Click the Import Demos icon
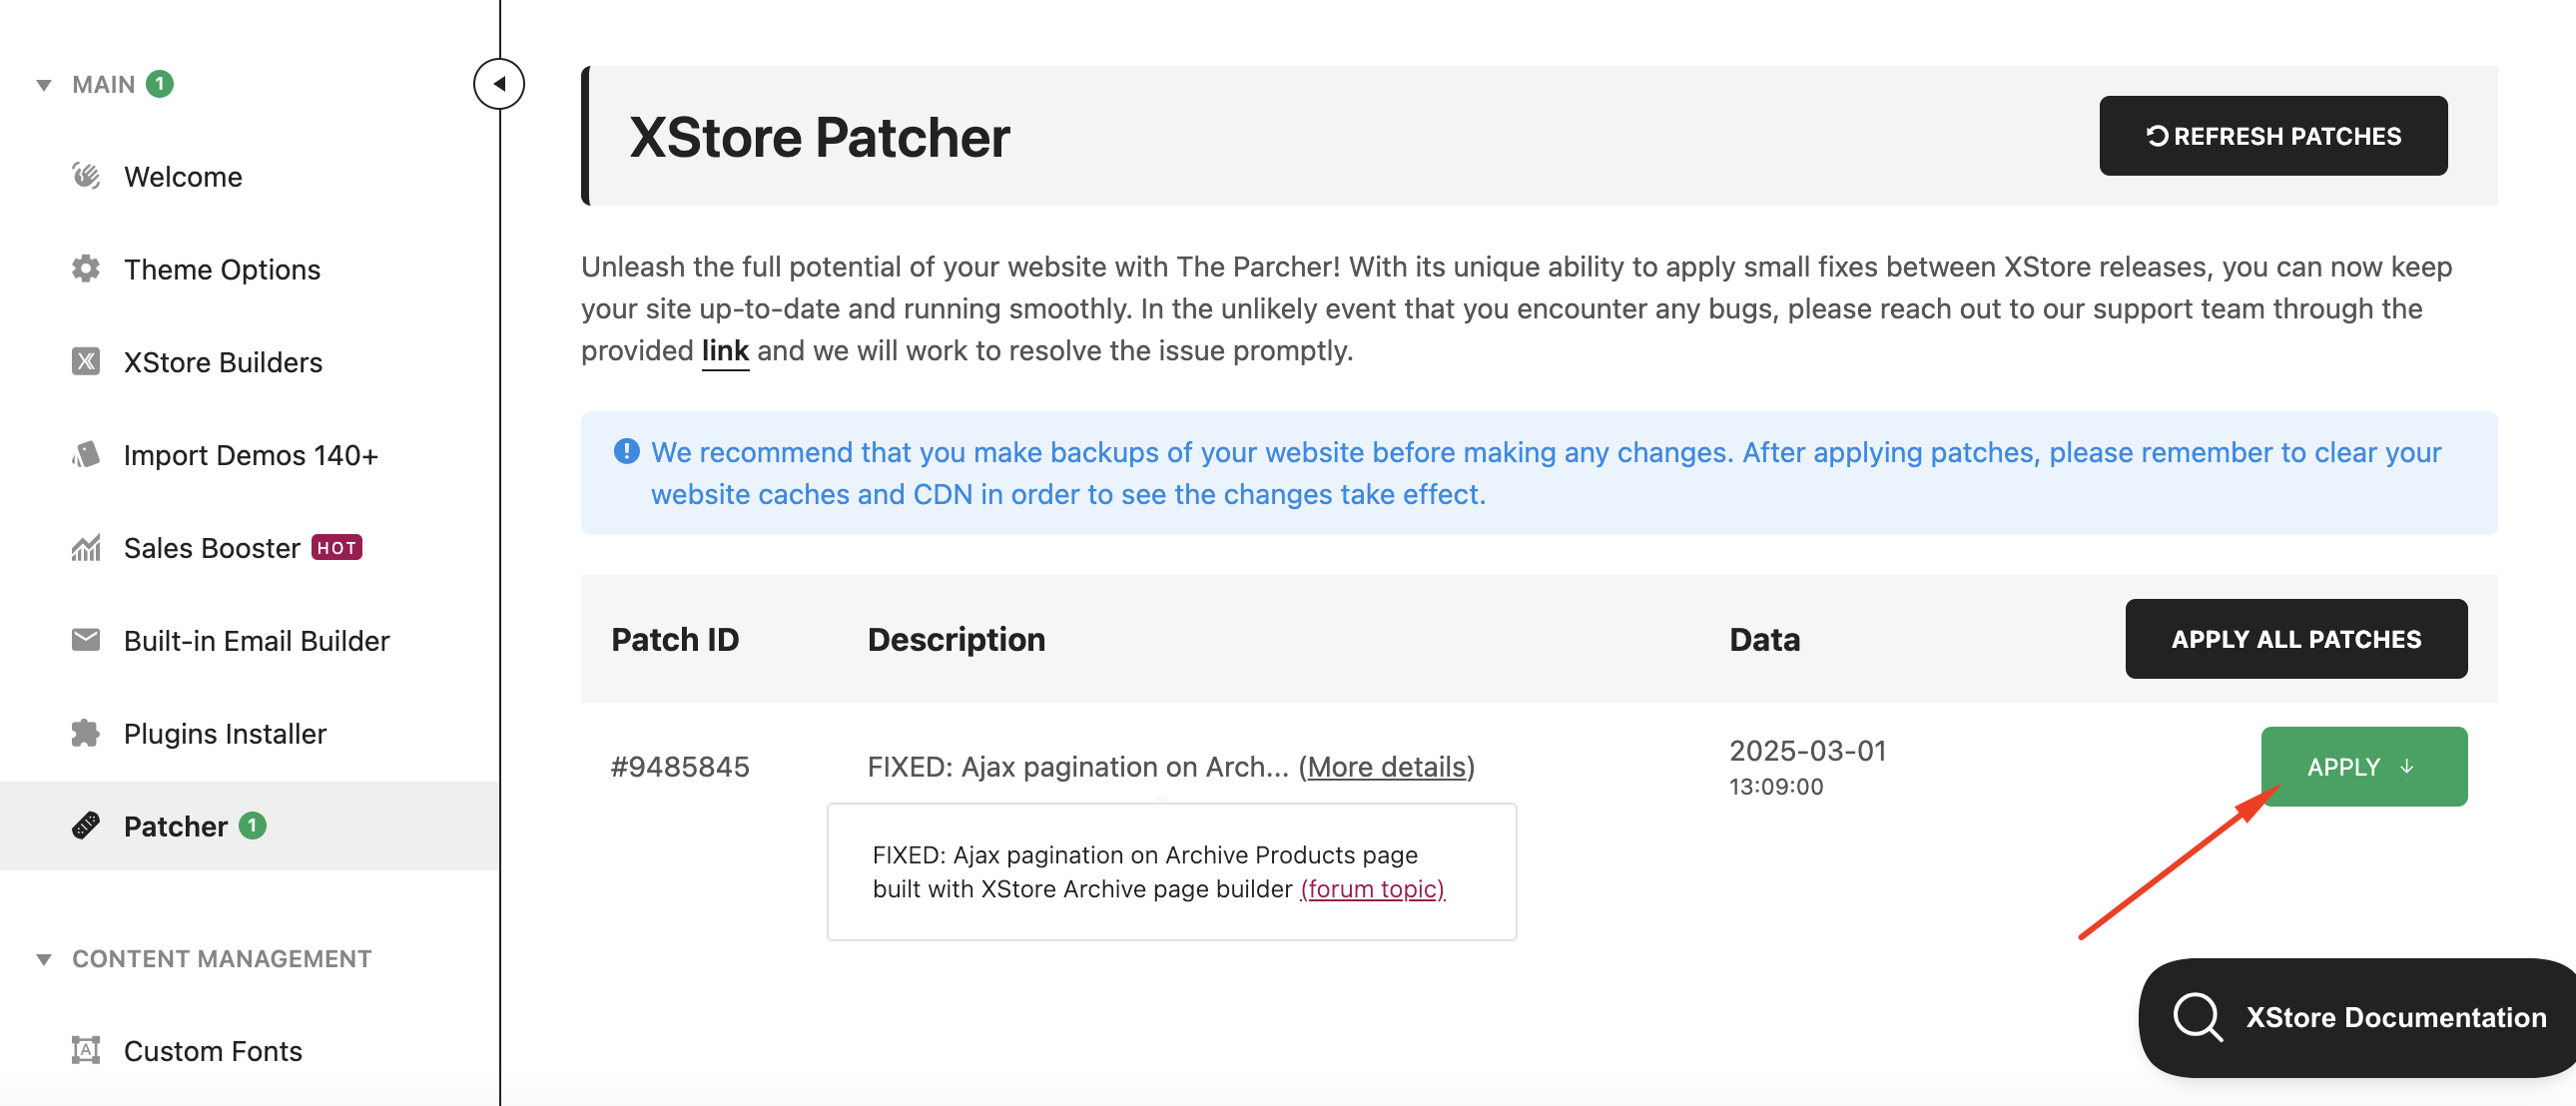This screenshot has width=2576, height=1106. click(x=86, y=455)
